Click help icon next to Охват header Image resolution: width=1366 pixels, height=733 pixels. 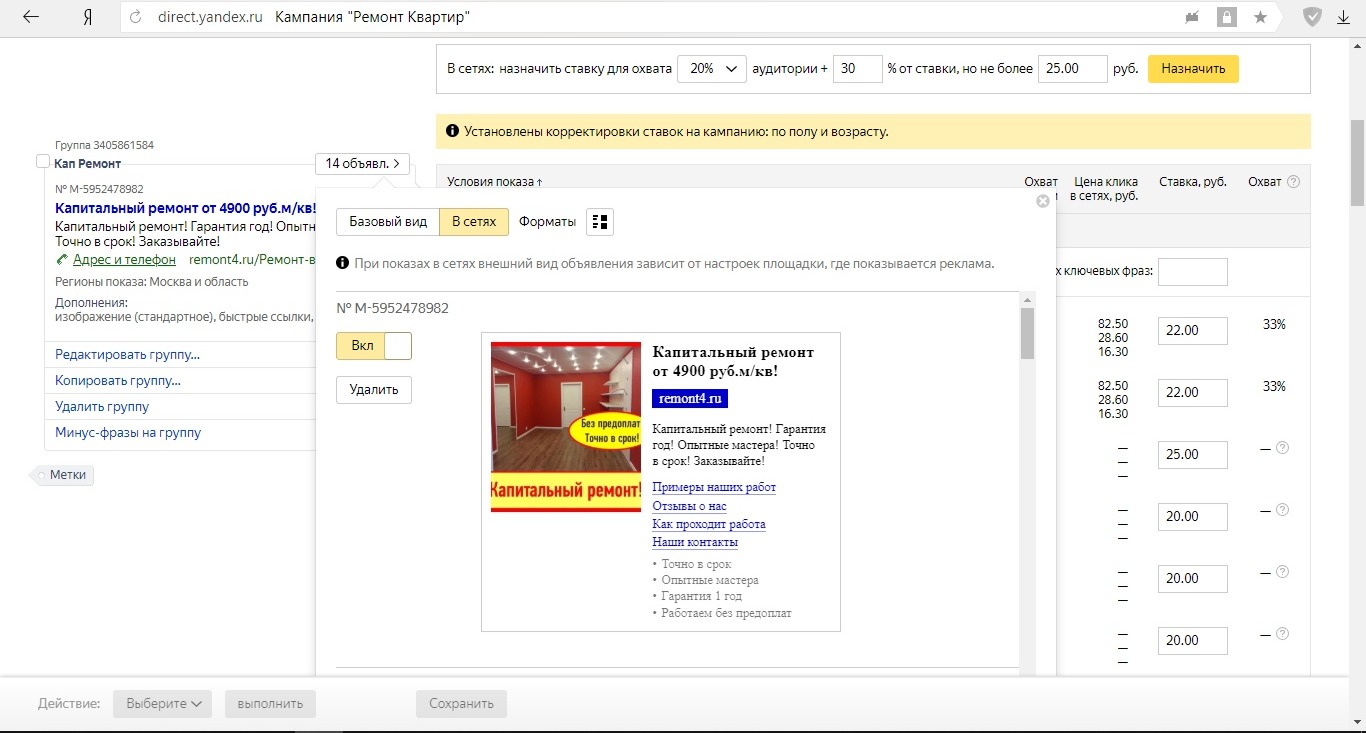click(1293, 182)
